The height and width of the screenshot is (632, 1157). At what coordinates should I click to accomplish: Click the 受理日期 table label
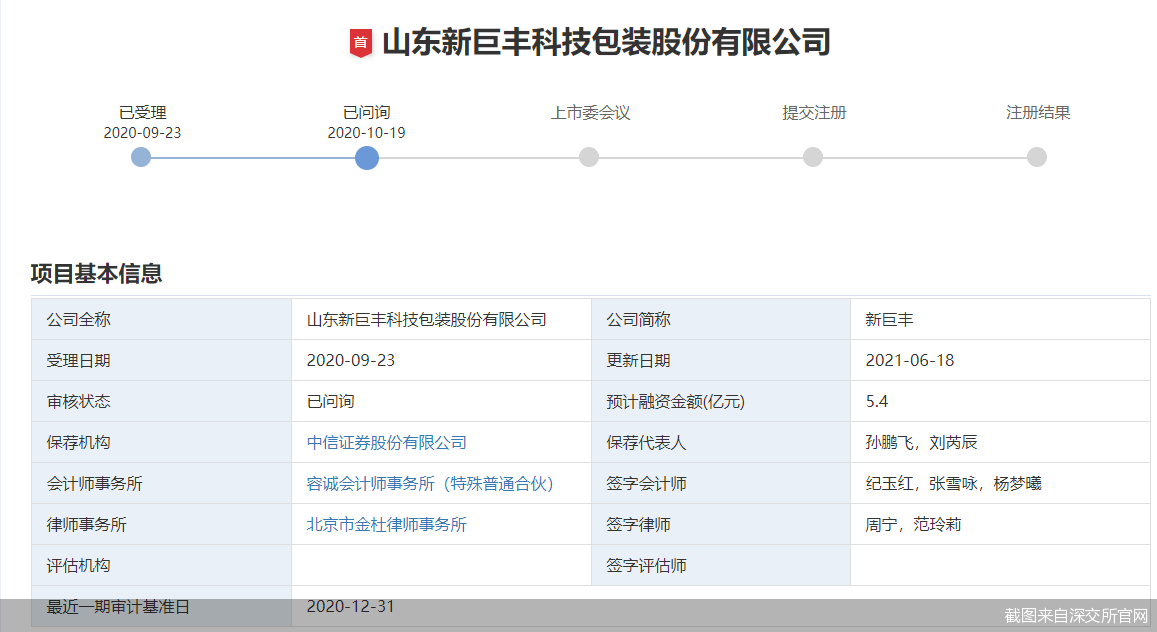point(78,361)
